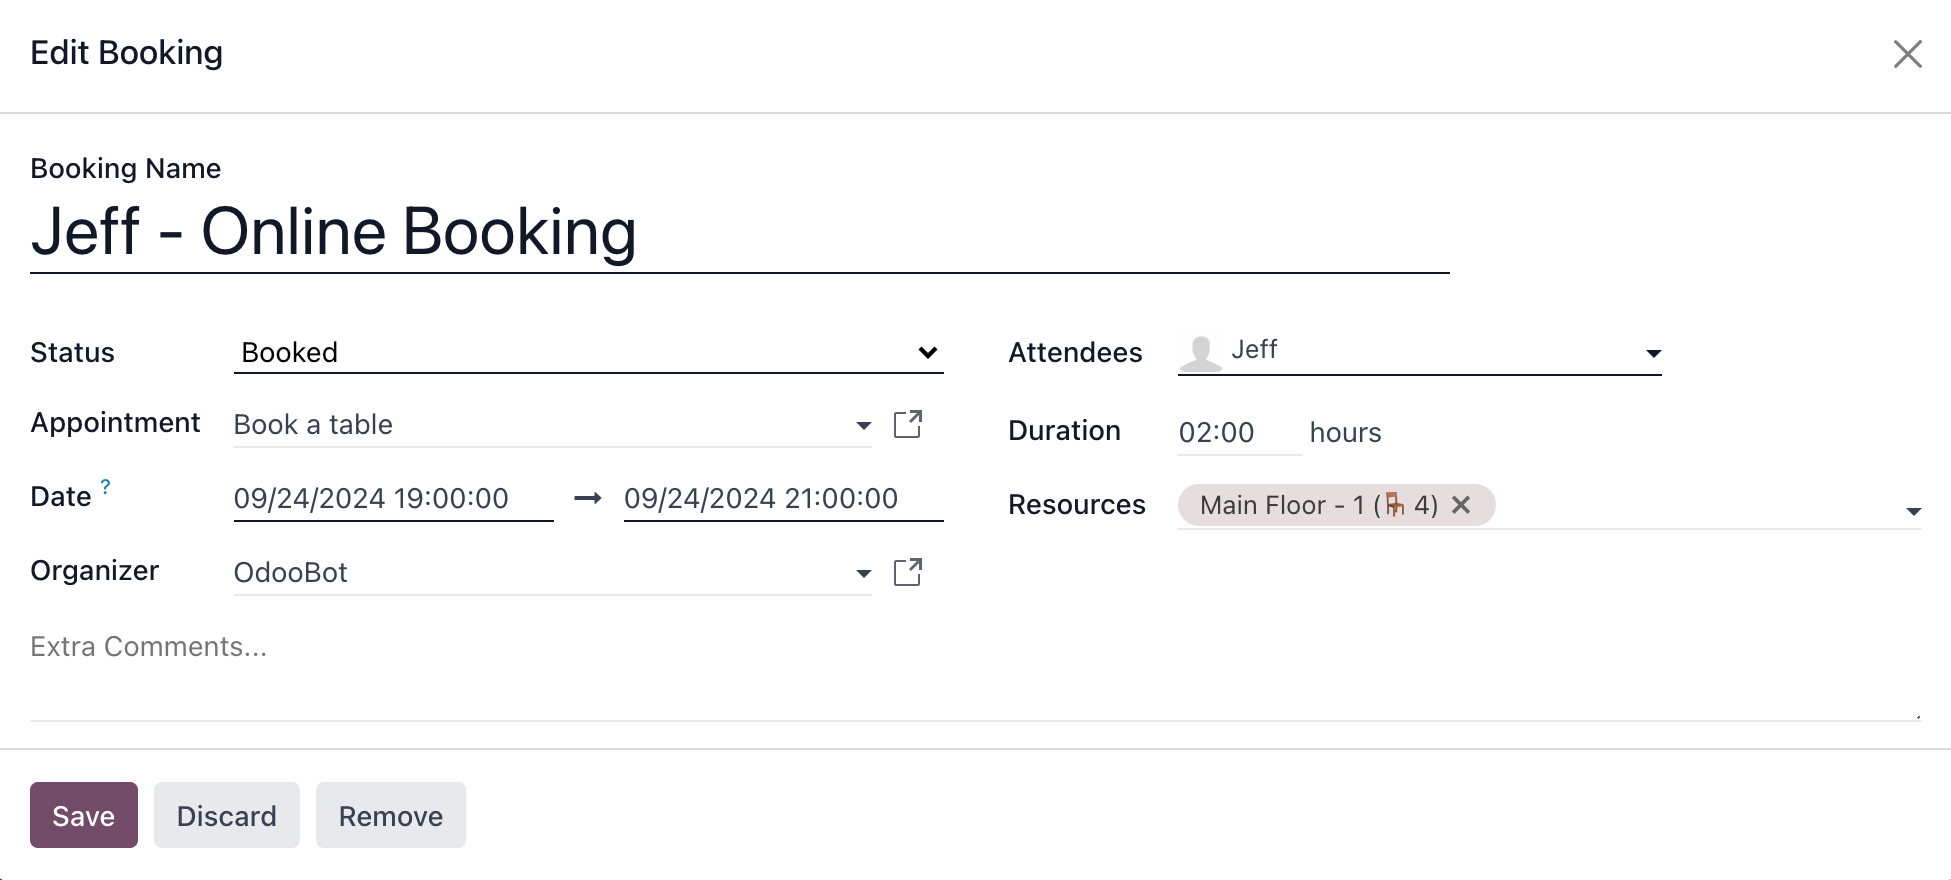Click the start date field

coord(392,498)
